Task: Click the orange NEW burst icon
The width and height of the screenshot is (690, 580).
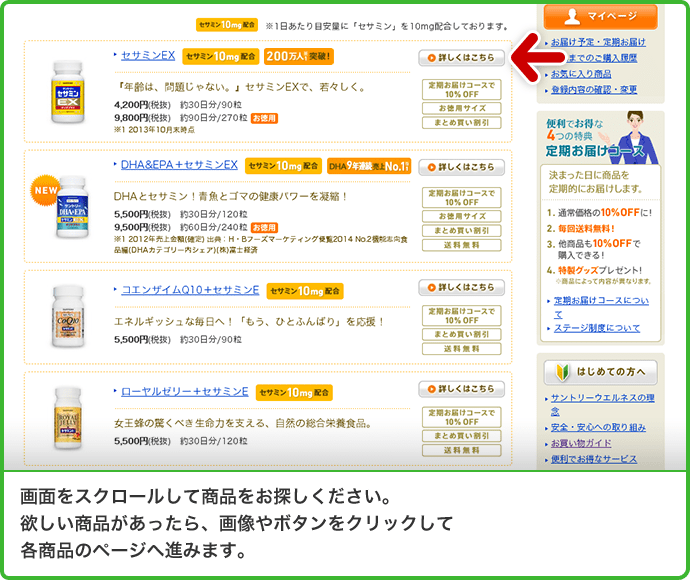Action: 45,190
